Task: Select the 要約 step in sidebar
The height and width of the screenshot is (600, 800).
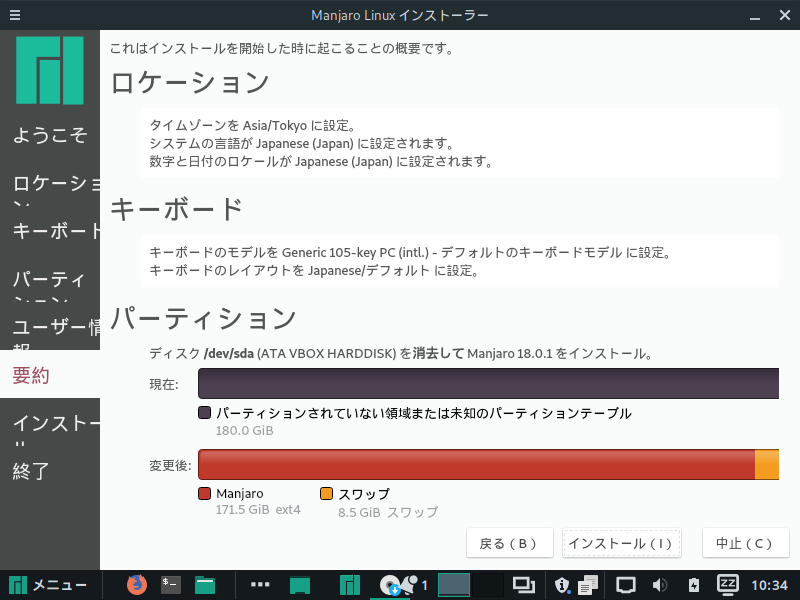Action: (50, 374)
